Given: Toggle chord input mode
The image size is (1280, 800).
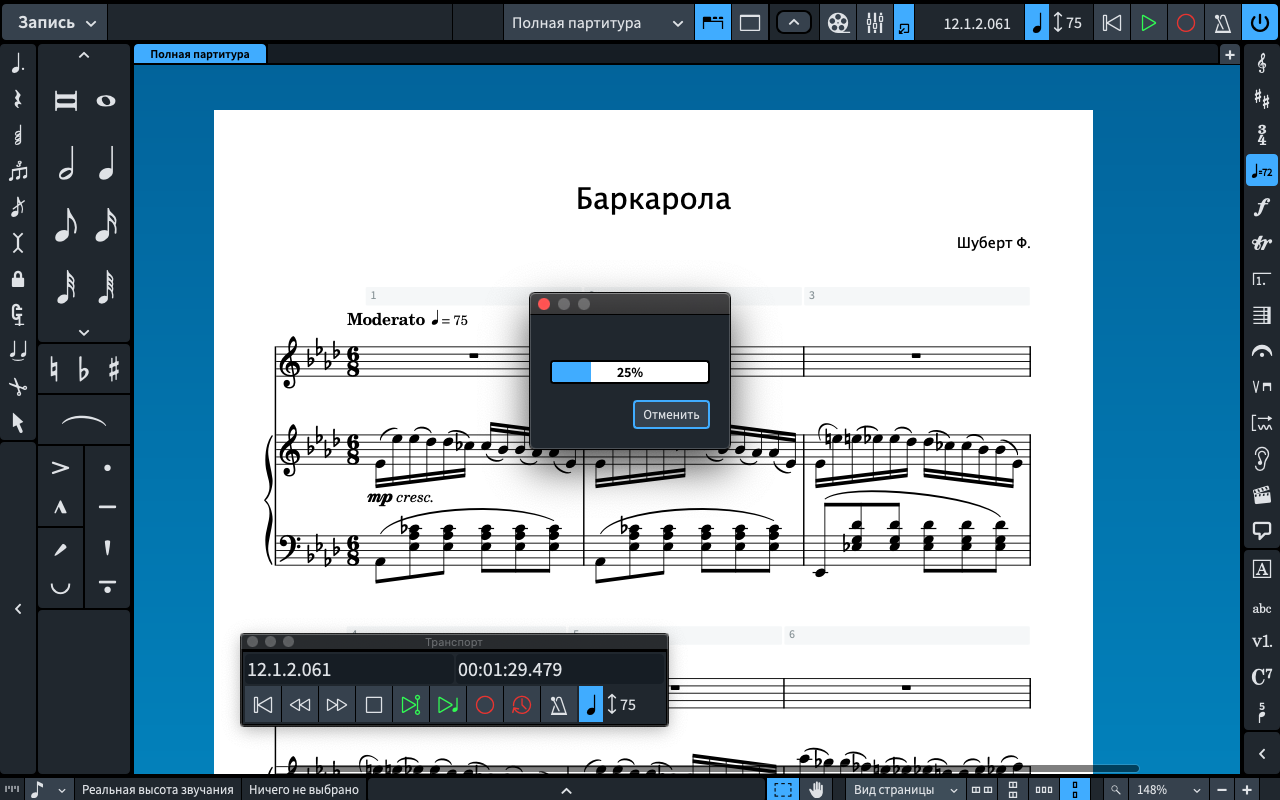Looking at the screenshot, I should tap(18, 135).
